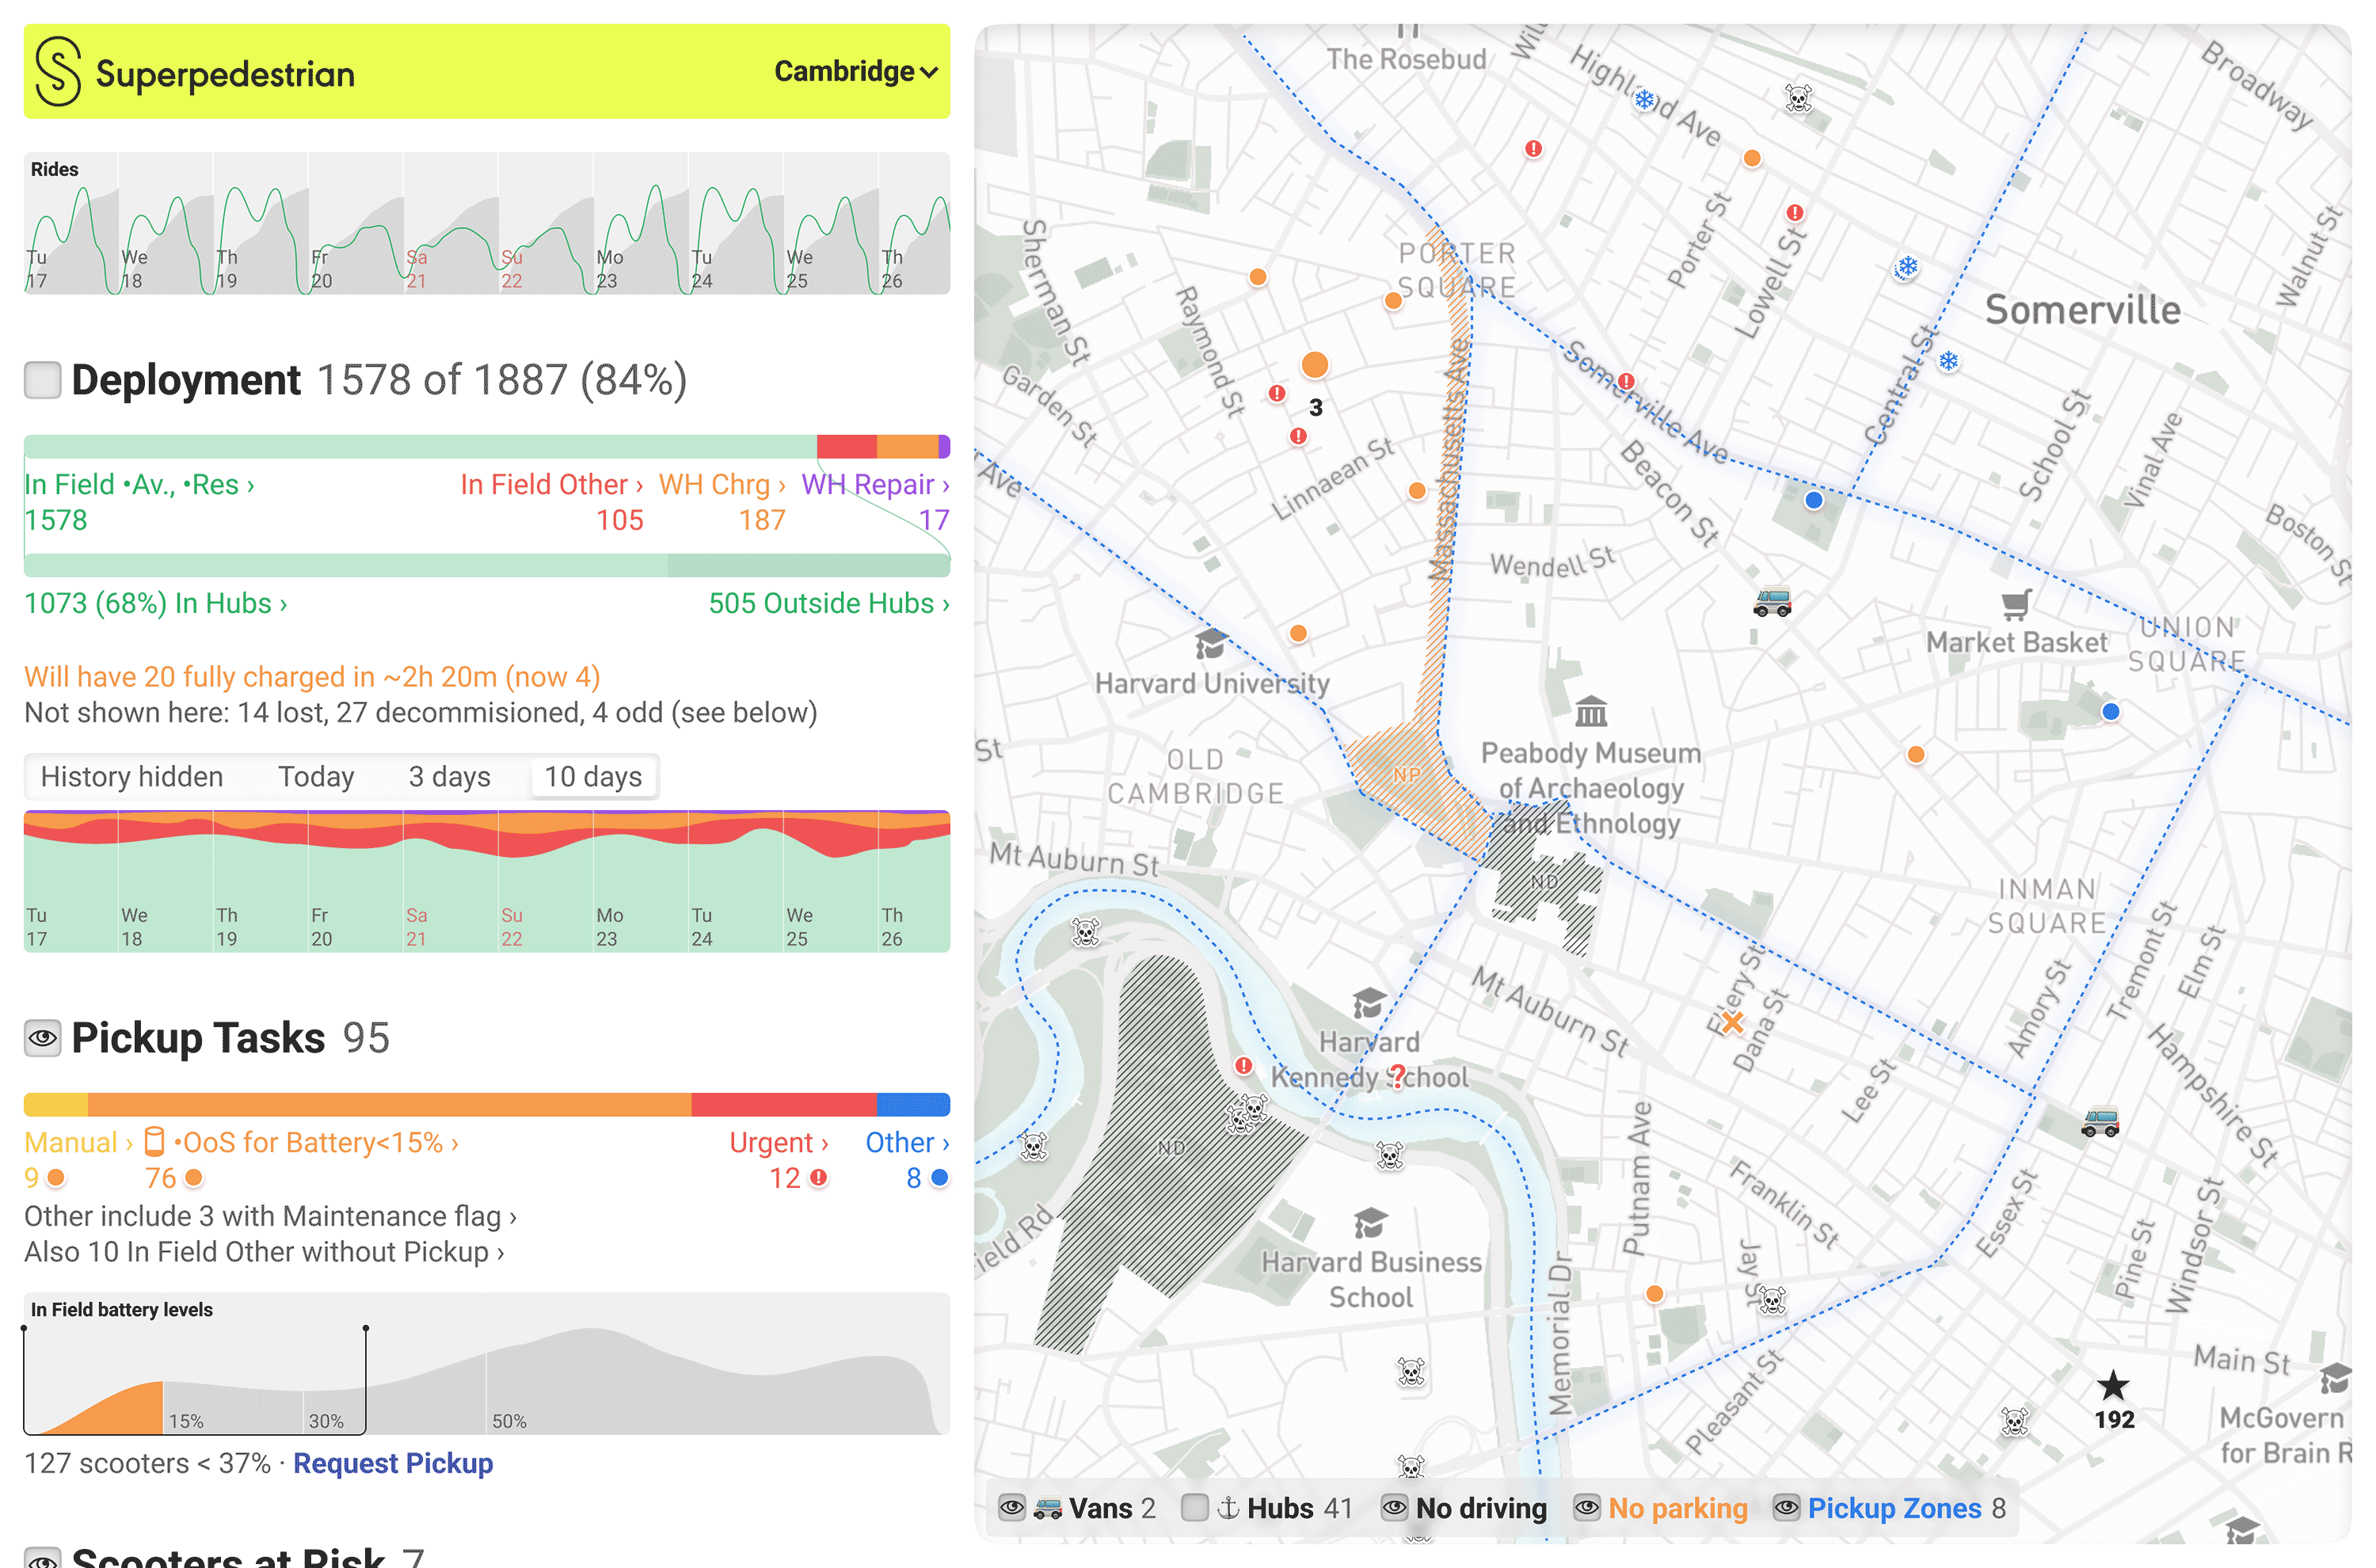Click the snowflake marker near Lowell St

1907,267
